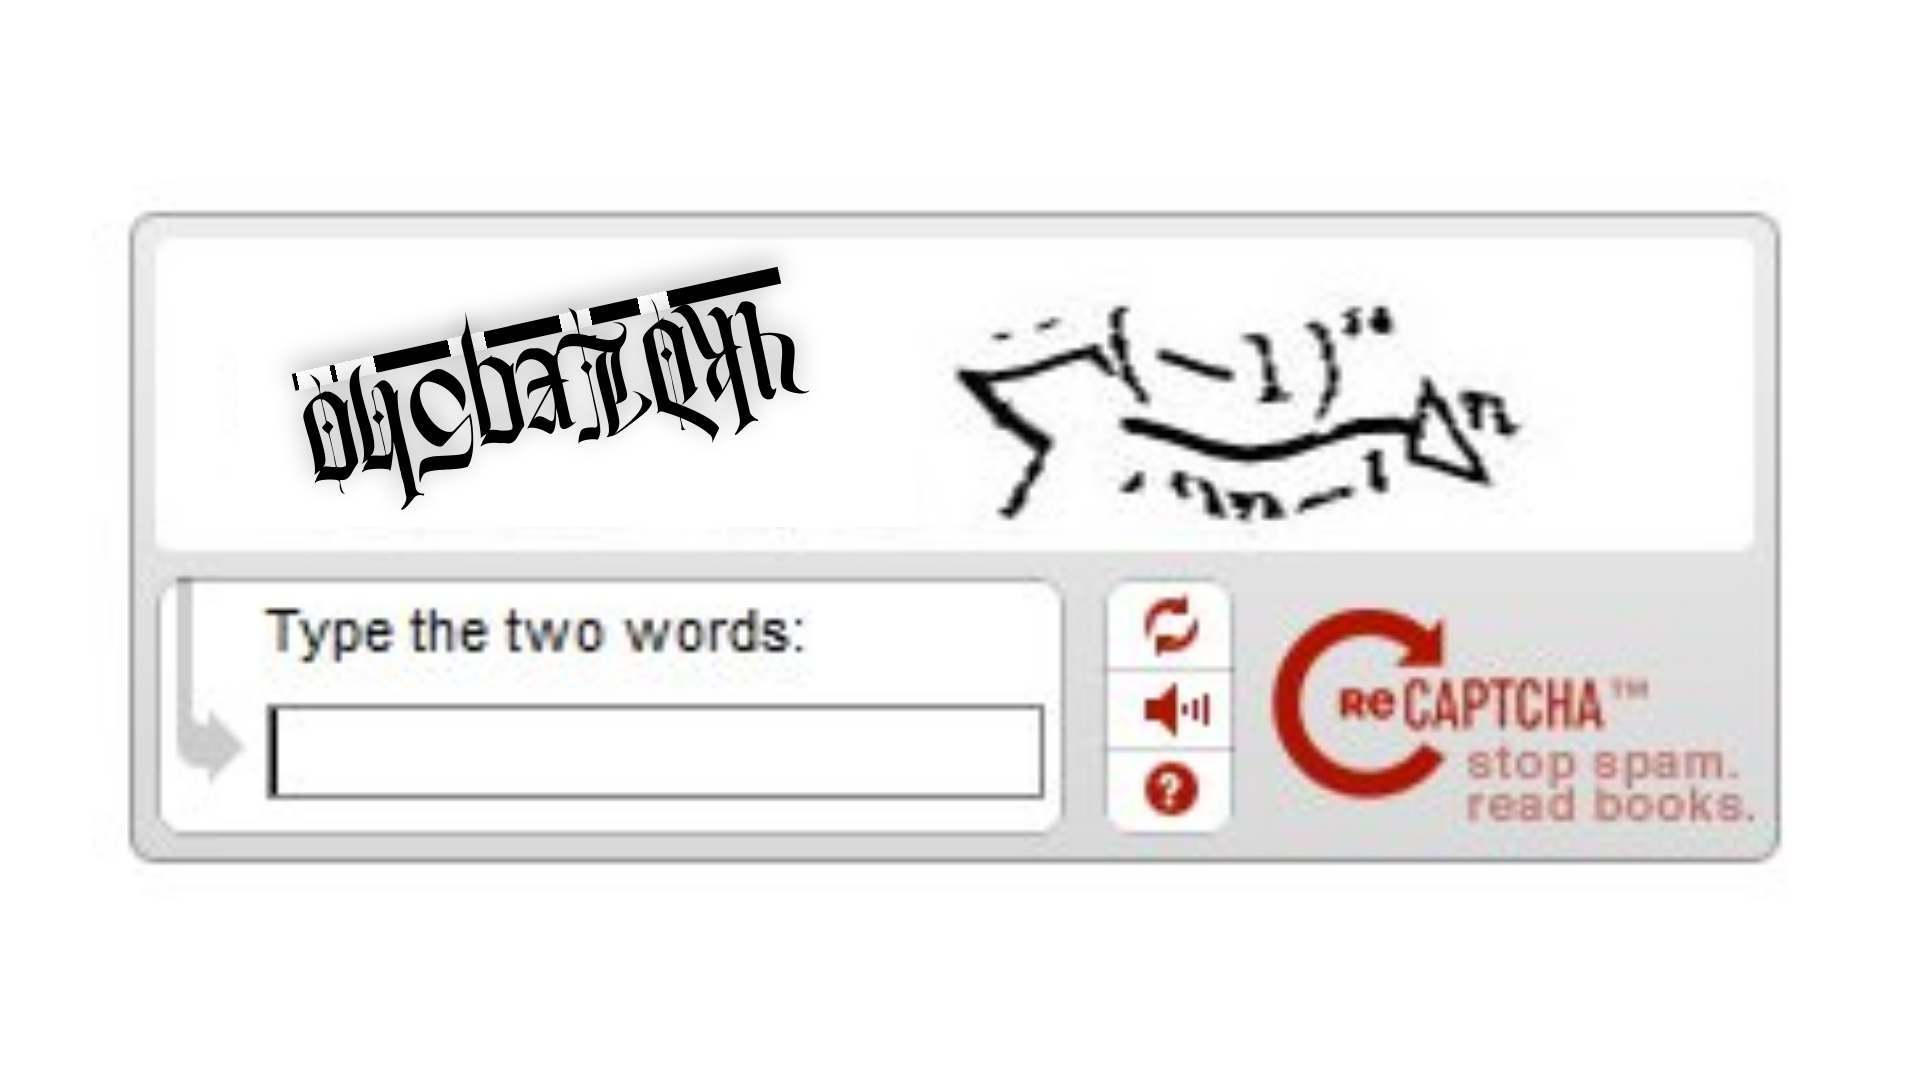Click the trademark symbol after CAPTCHA

(x=1627, y=690)
